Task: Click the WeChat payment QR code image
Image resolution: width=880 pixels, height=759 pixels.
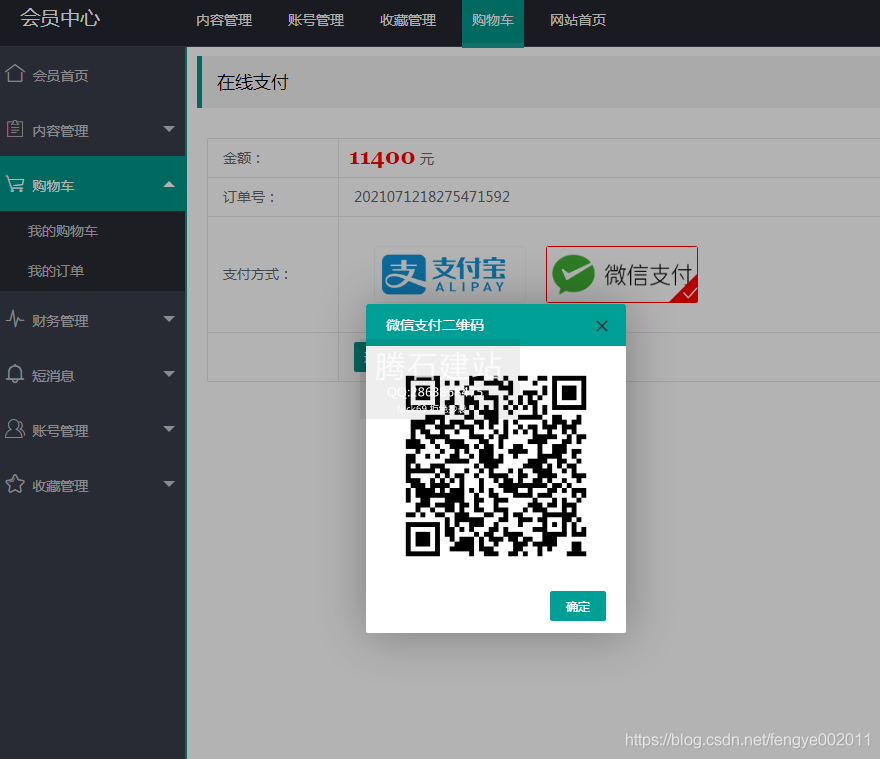Action: point(496,466)
